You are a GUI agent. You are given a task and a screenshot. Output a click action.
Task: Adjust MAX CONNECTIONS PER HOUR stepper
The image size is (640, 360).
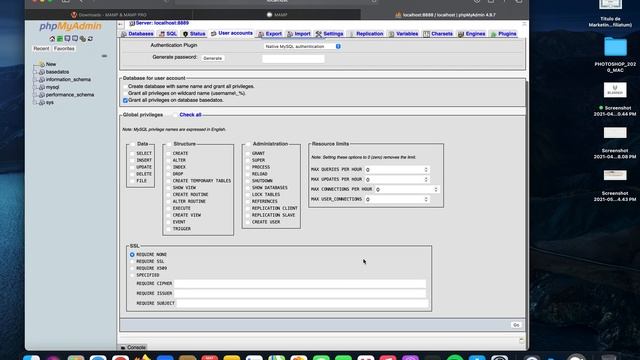[x=436, y=190]
